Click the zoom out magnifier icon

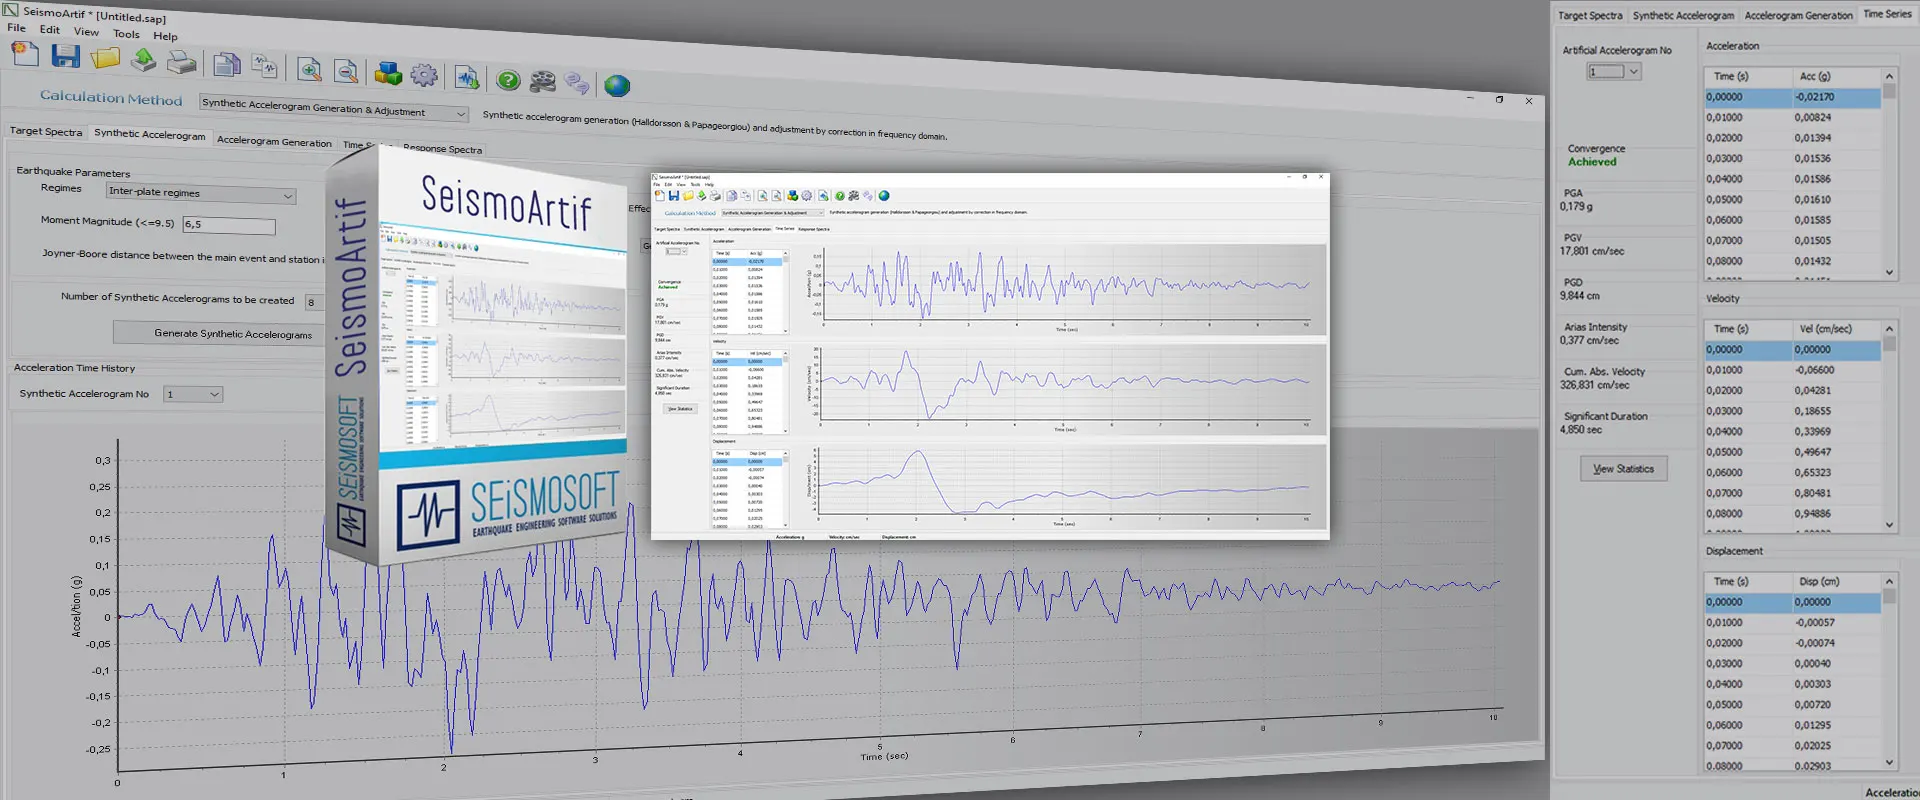[x=346, y=71]
